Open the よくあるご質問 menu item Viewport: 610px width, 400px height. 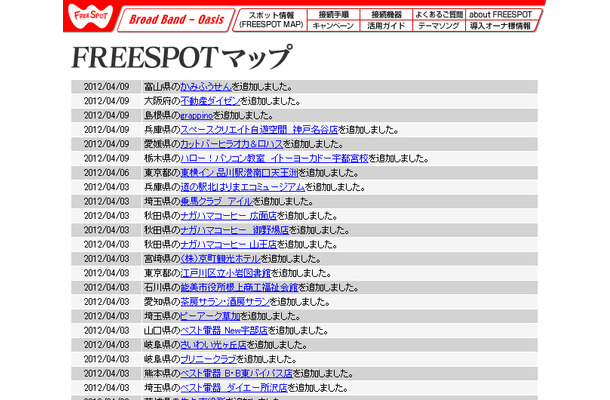pyautogui.click(x=439, y=14)
